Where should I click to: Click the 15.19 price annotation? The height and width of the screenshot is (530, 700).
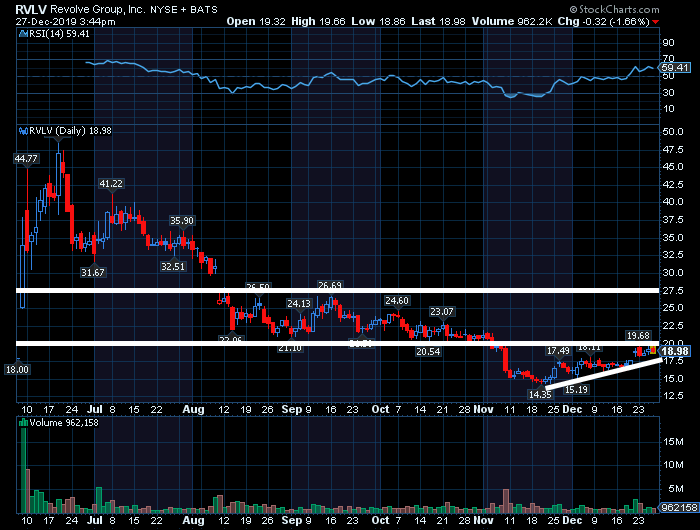[576, 390]
